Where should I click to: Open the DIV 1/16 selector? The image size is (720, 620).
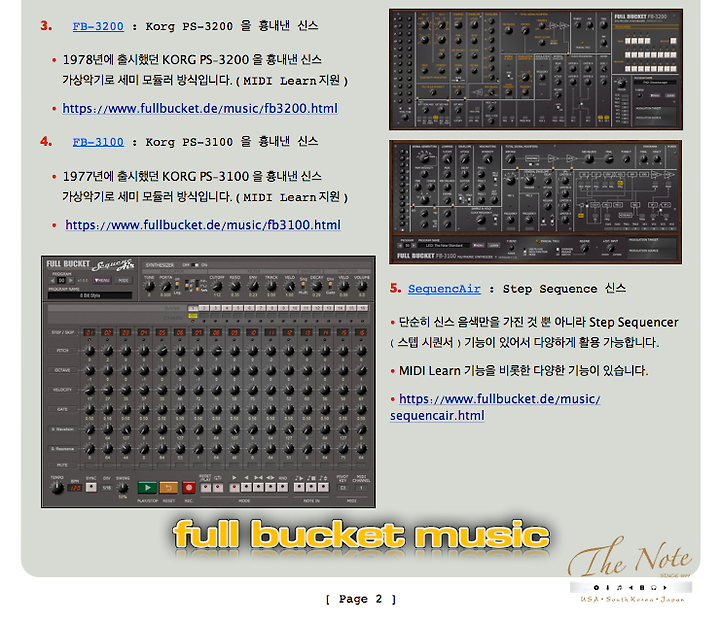pos(107,488)
